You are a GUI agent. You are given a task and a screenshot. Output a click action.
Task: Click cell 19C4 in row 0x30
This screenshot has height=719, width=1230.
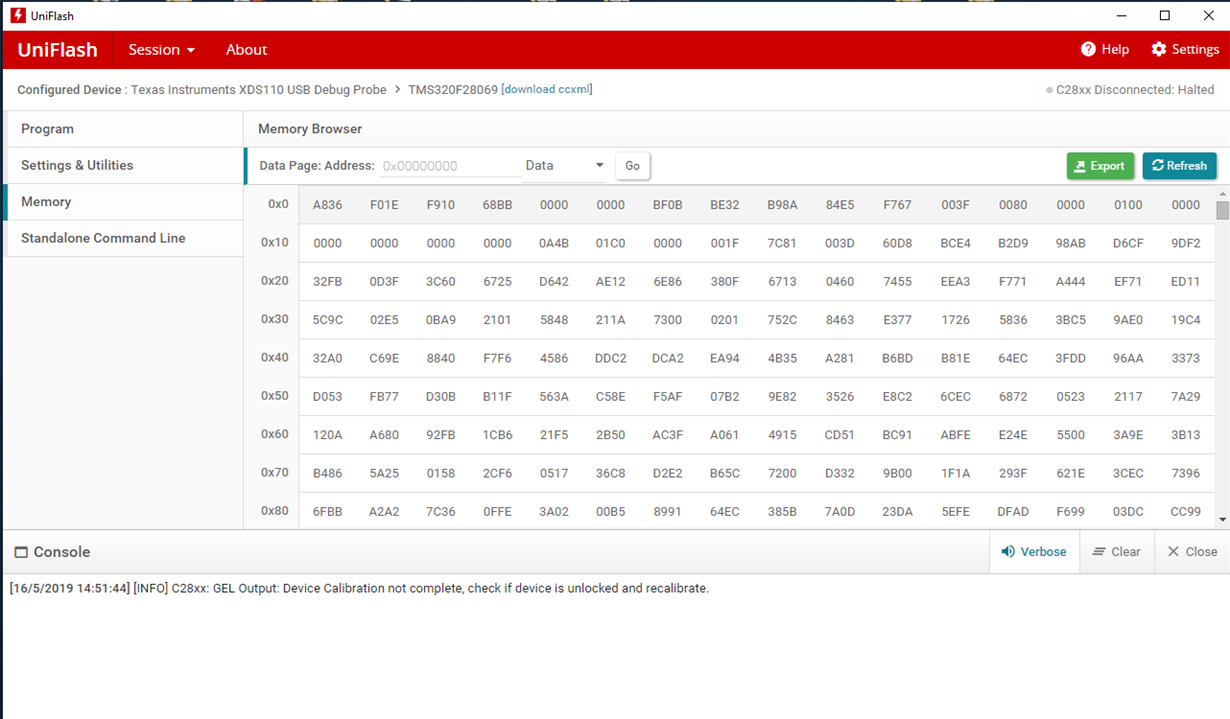(x=1185, y=320)
